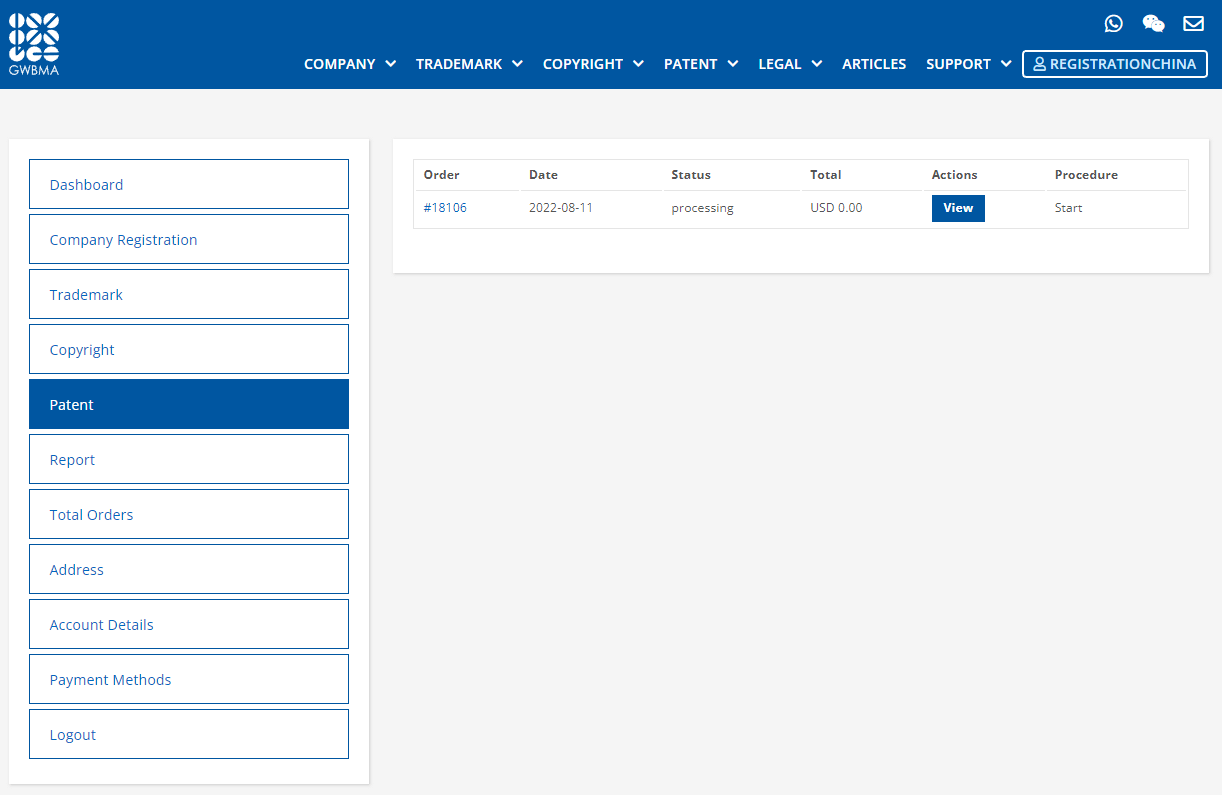
Task: Open order link #18106
Action: [x=445, y=208]
